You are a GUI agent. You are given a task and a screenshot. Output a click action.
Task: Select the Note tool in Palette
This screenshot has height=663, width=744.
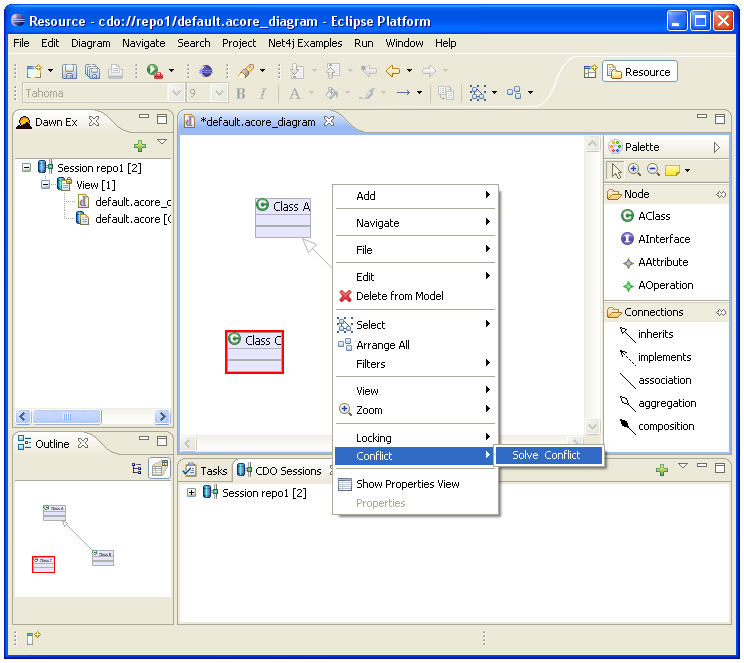point(672,170)
